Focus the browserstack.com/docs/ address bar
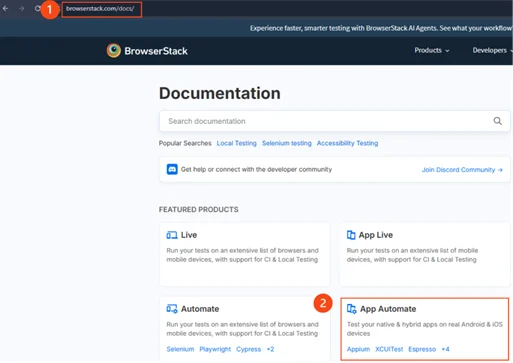This screenshot has height=363, width=513. [102, 9]
